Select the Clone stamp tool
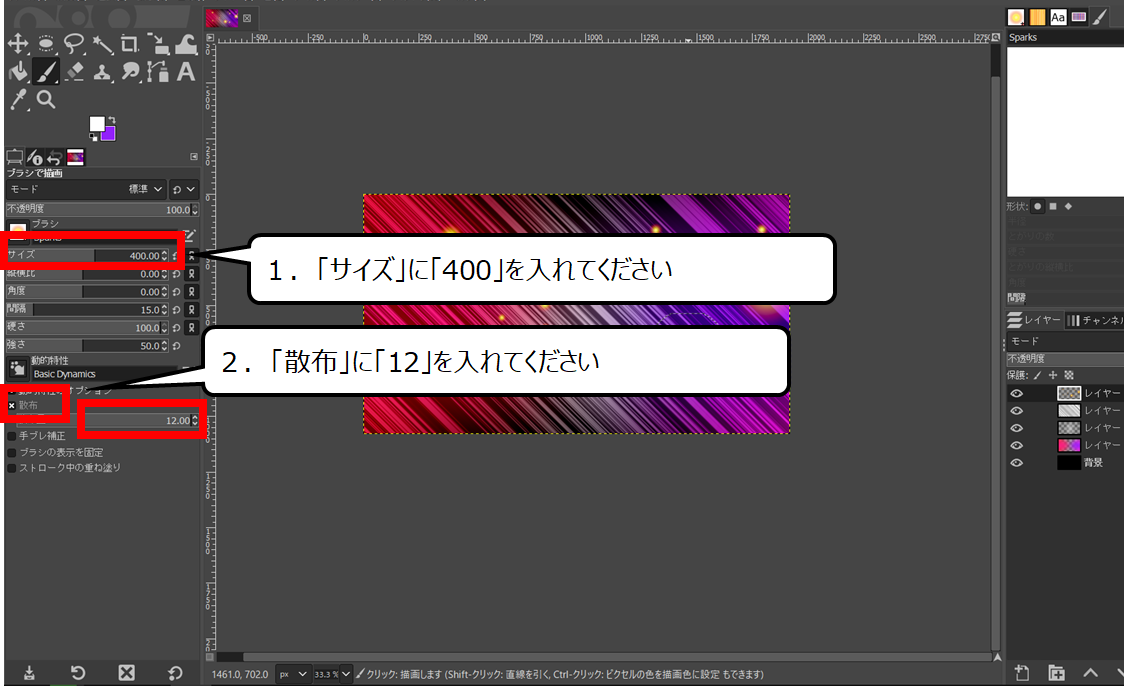1124x686 pixels. (x=103, y=72)
